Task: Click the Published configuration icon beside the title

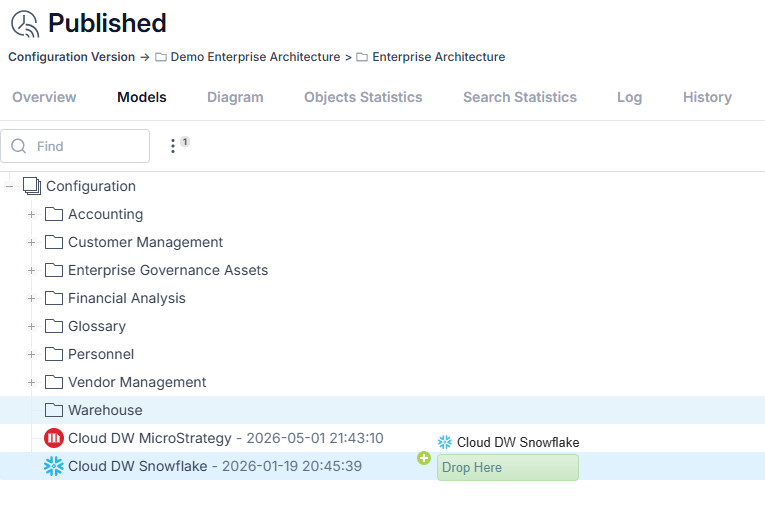Action: (x=25, y=24)
